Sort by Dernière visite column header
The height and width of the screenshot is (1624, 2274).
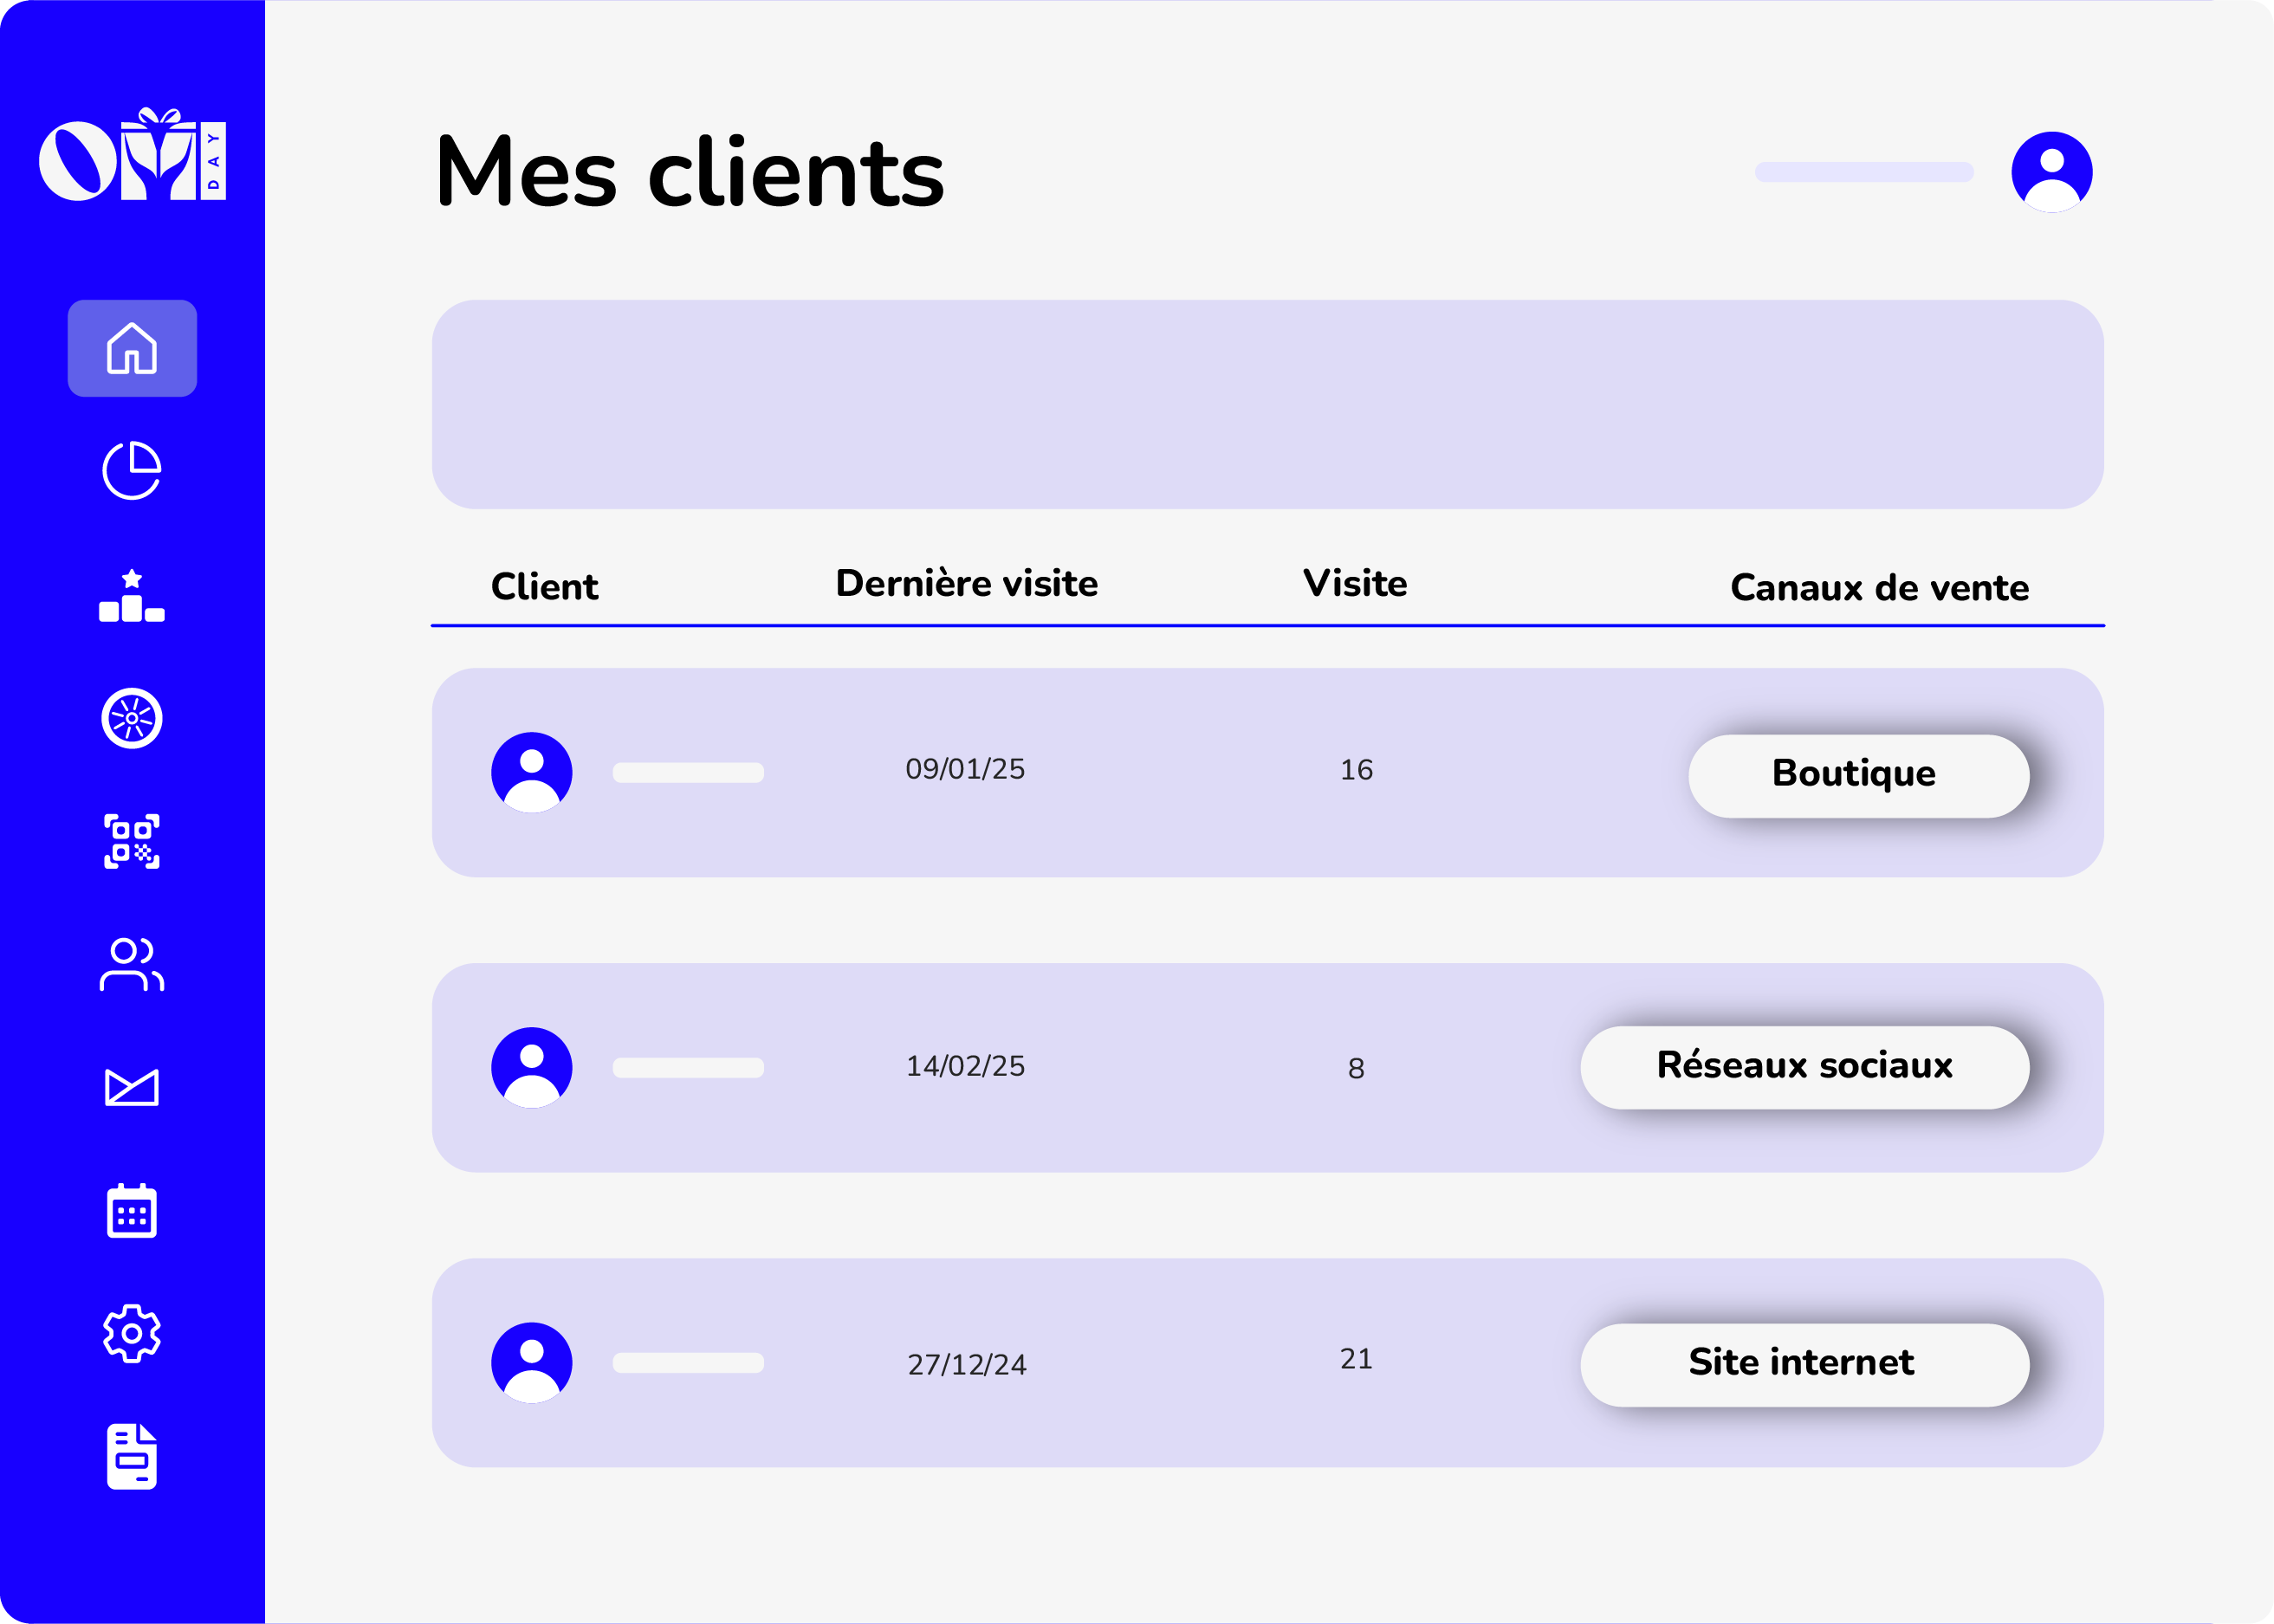pos(966,583)
